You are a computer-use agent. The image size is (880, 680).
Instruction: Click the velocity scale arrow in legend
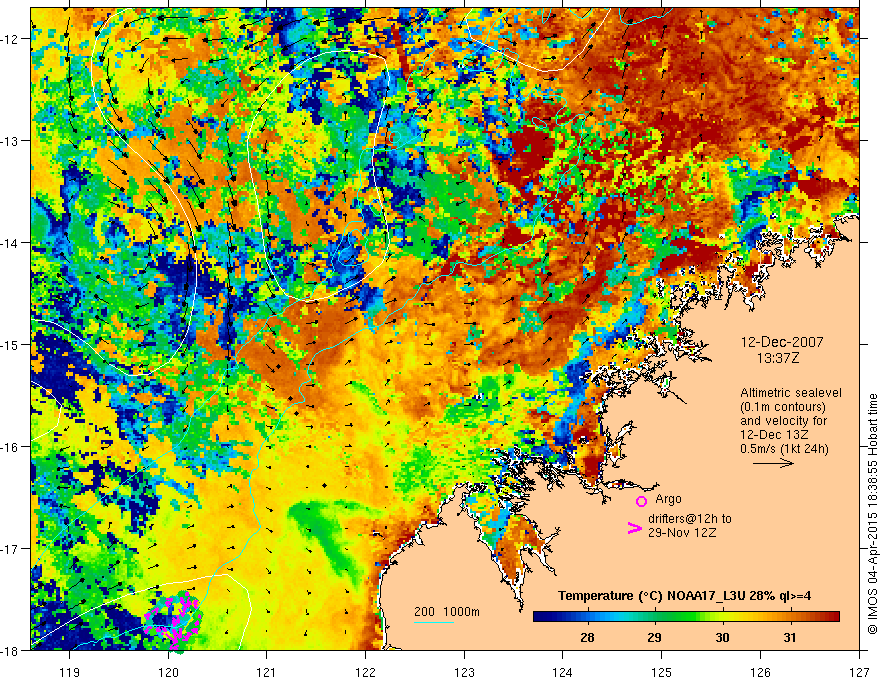click(773, 463)
